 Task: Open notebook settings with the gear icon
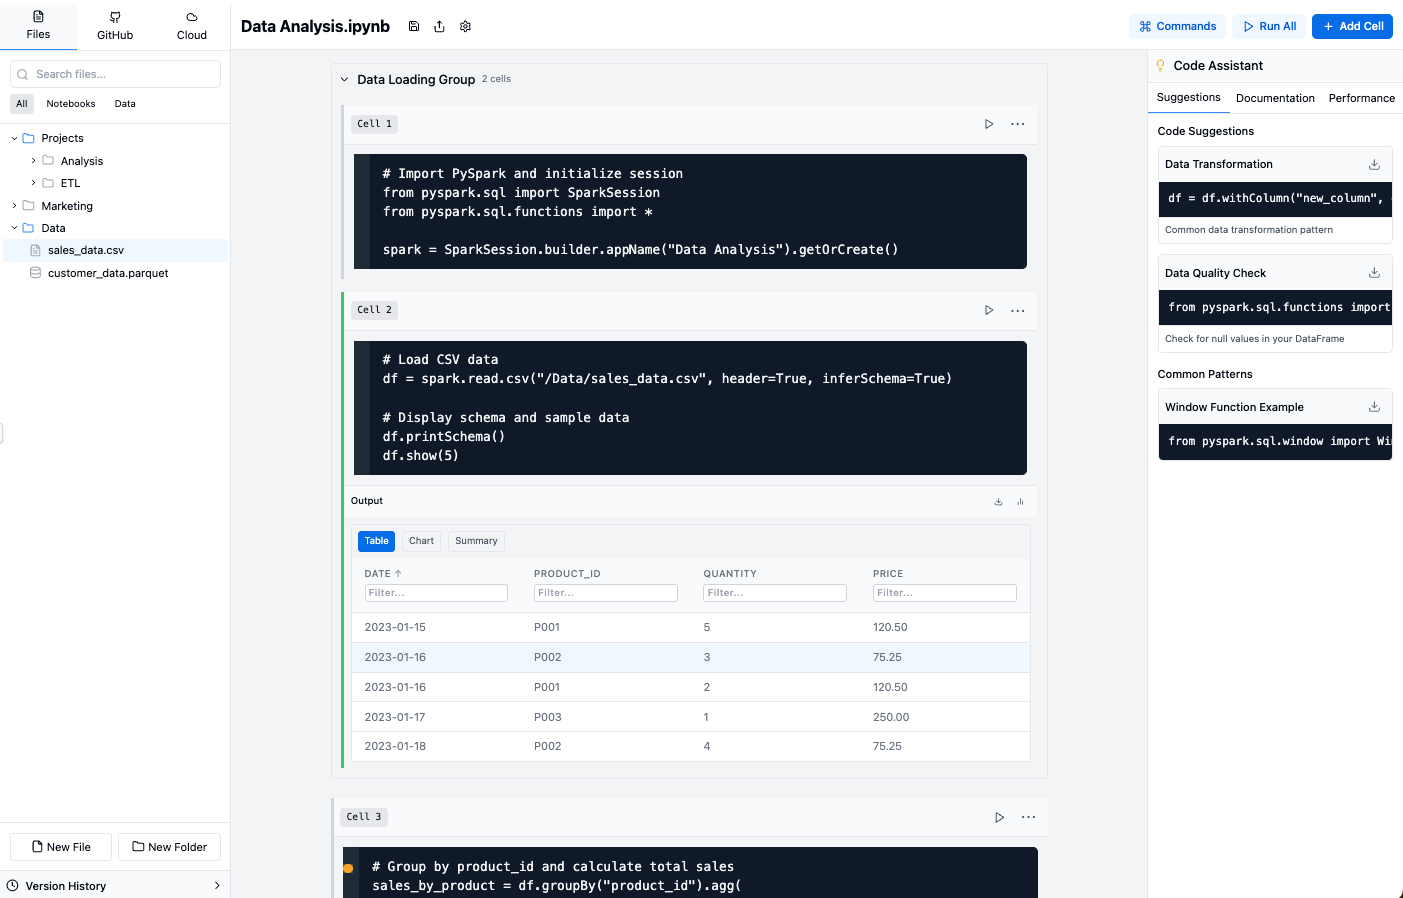(464, 26)
